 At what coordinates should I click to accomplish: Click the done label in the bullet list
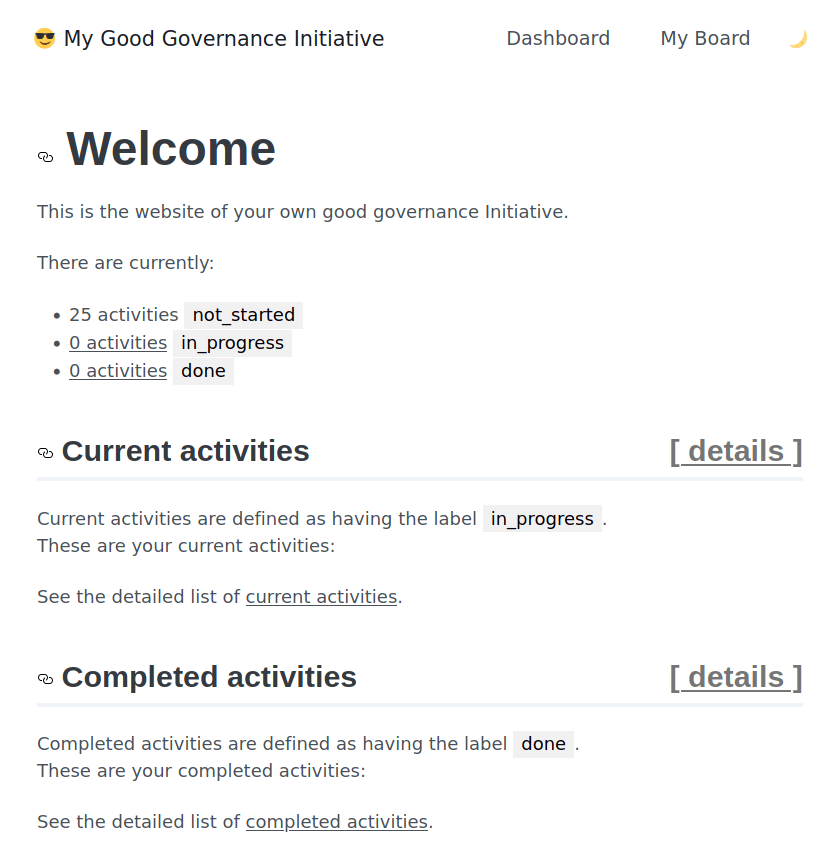coord(202,370)
